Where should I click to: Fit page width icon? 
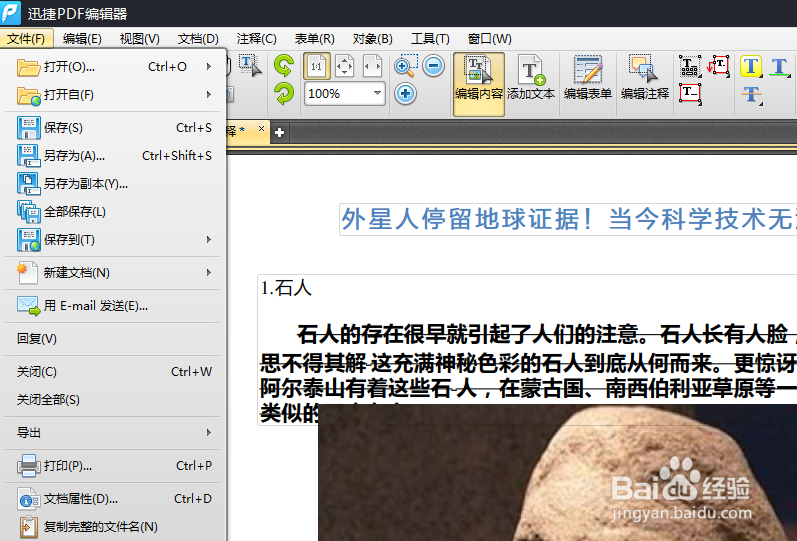372,66
